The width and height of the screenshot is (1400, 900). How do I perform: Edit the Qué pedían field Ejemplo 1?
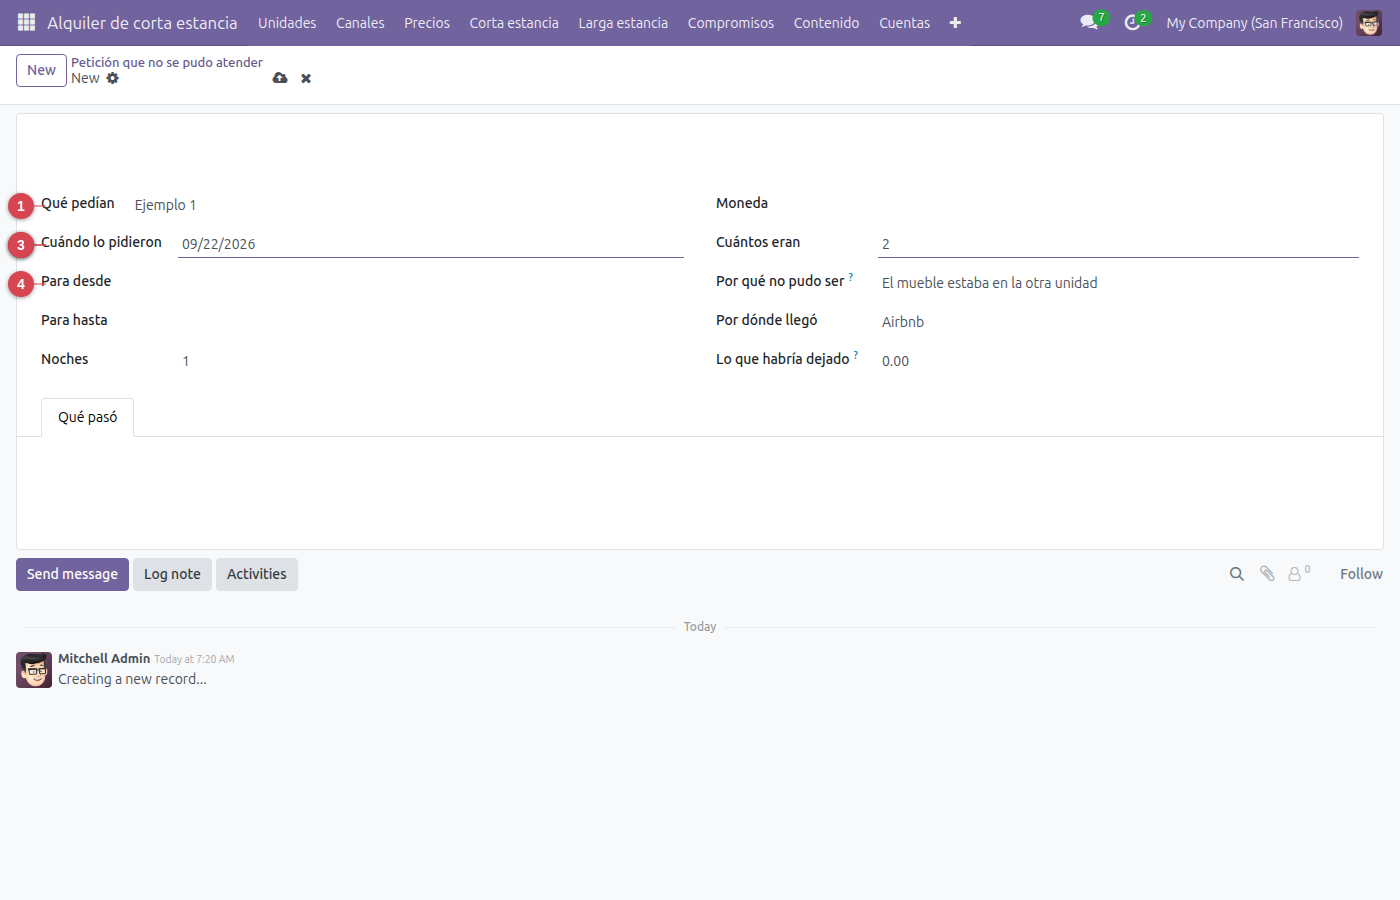407,205
